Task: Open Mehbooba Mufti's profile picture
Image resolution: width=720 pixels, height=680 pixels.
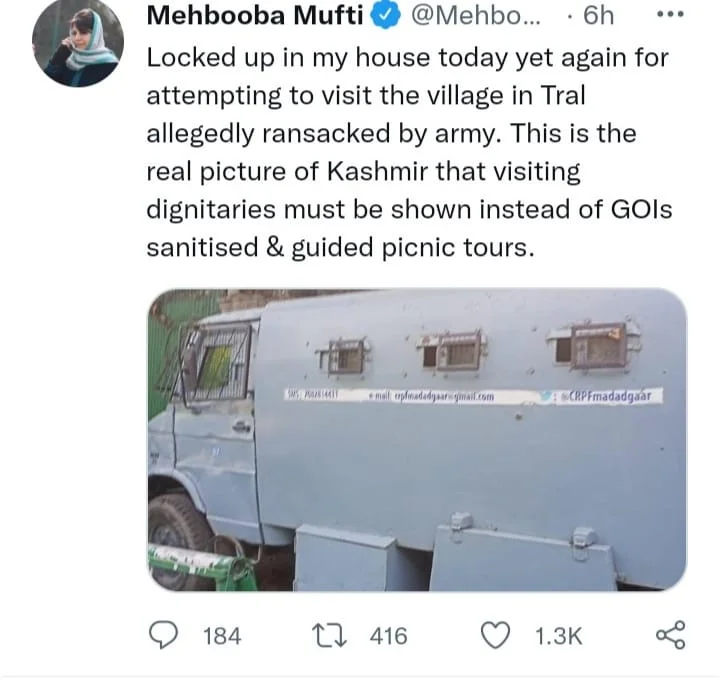Action: [78, 46]
